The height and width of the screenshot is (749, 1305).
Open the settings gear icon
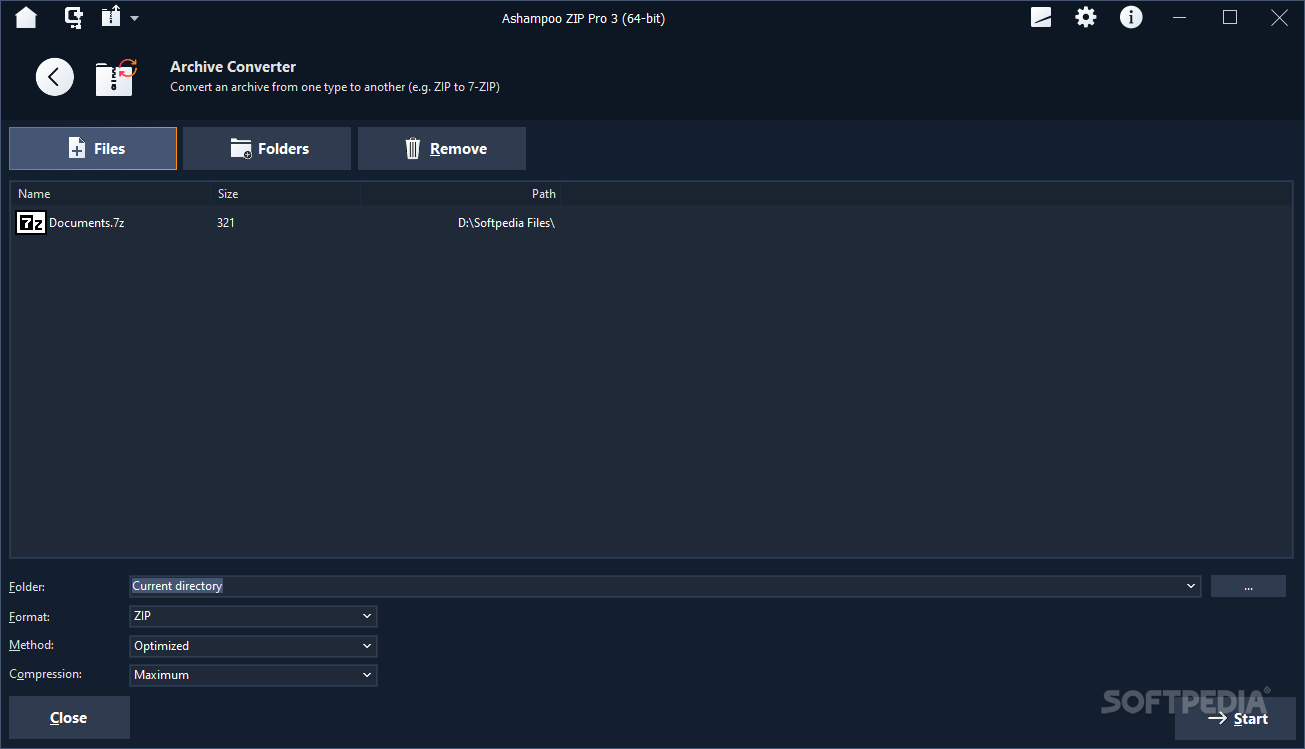[1086, 17]
